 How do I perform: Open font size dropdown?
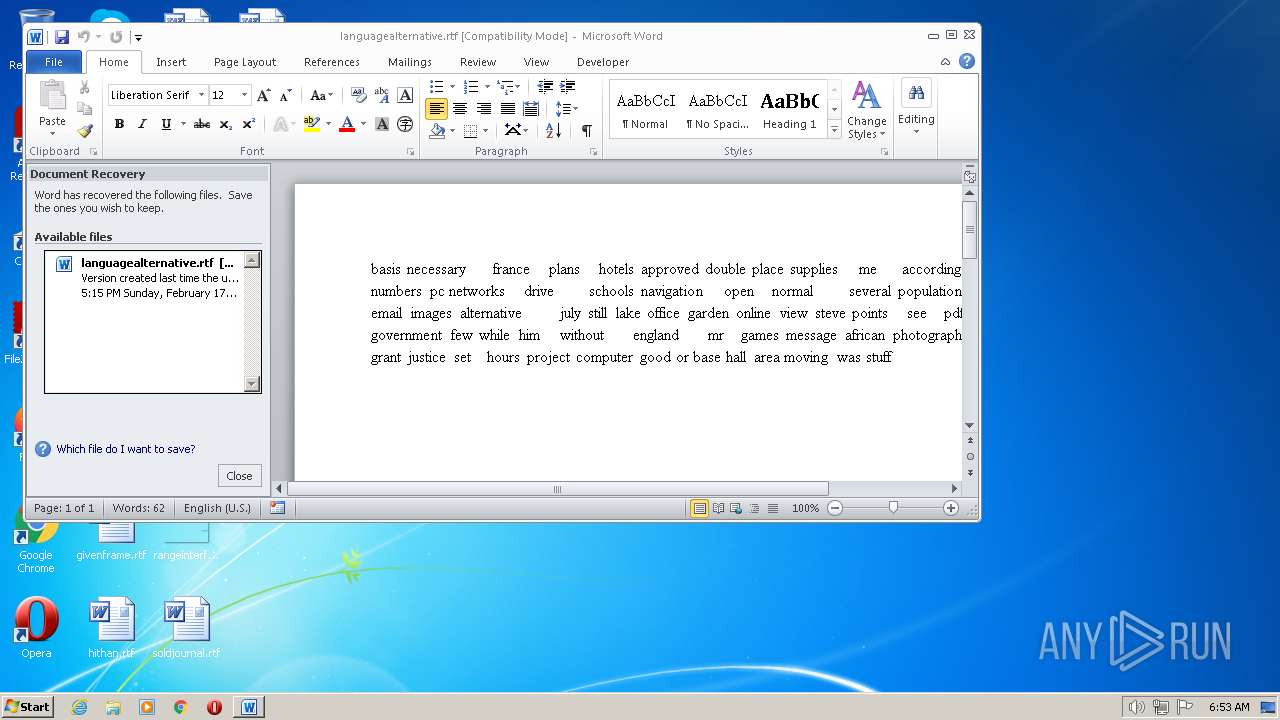point(244,95)
